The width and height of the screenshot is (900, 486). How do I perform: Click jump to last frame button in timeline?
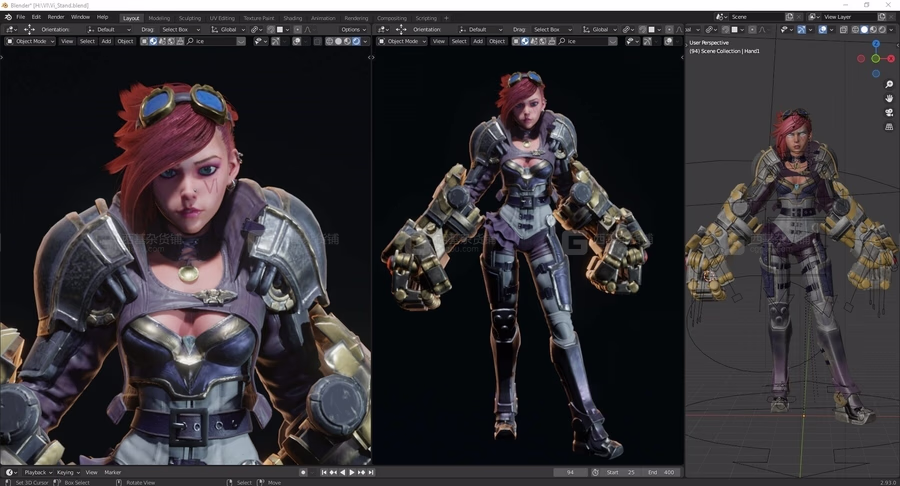point(371,472)
